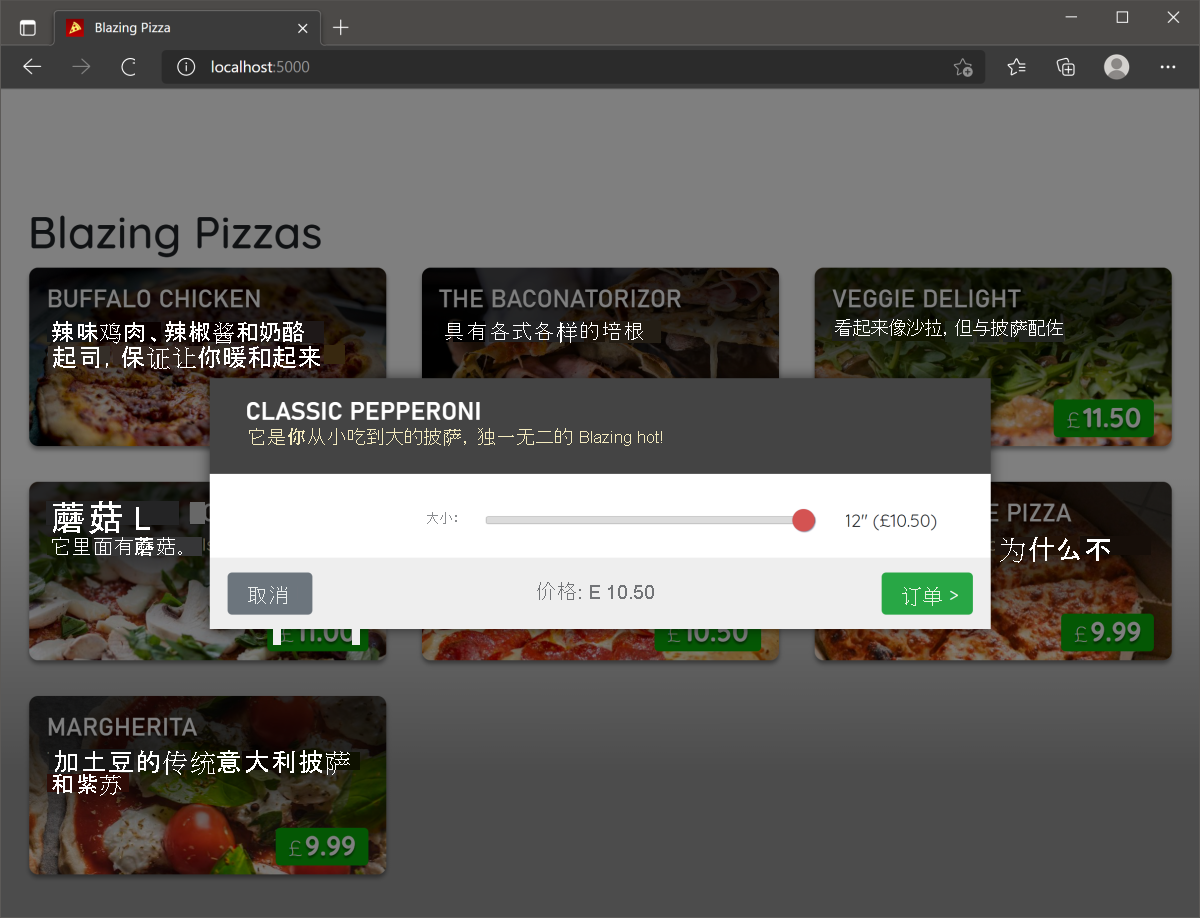Select the Margherita pizza card

tap(207, 786)
